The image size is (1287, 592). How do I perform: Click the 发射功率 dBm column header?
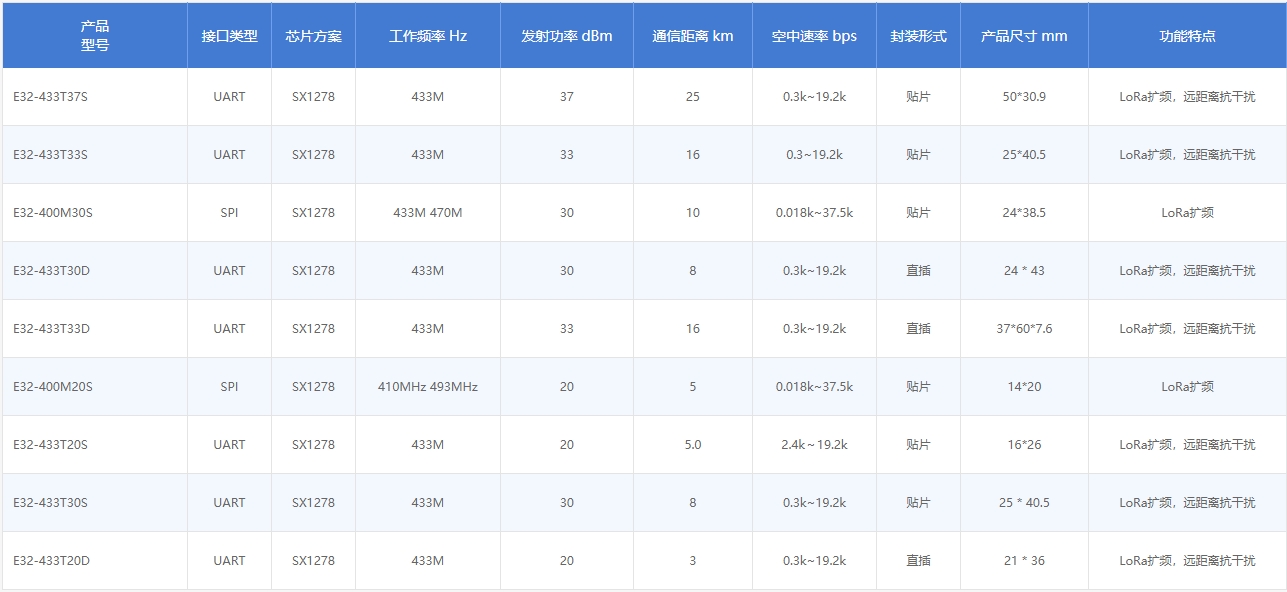tap(567, 35)
